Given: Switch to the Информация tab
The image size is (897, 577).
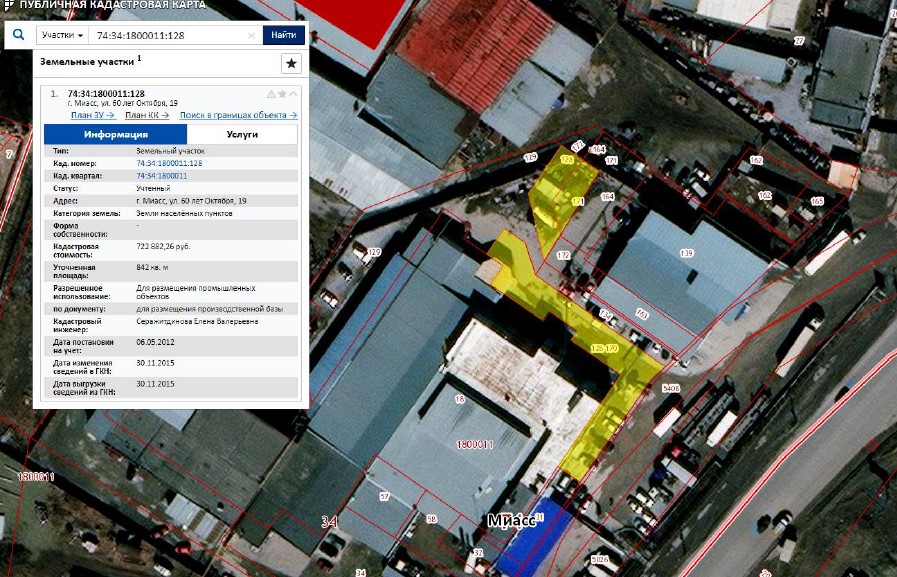Looking at the screenshot, I should point(115,134).
